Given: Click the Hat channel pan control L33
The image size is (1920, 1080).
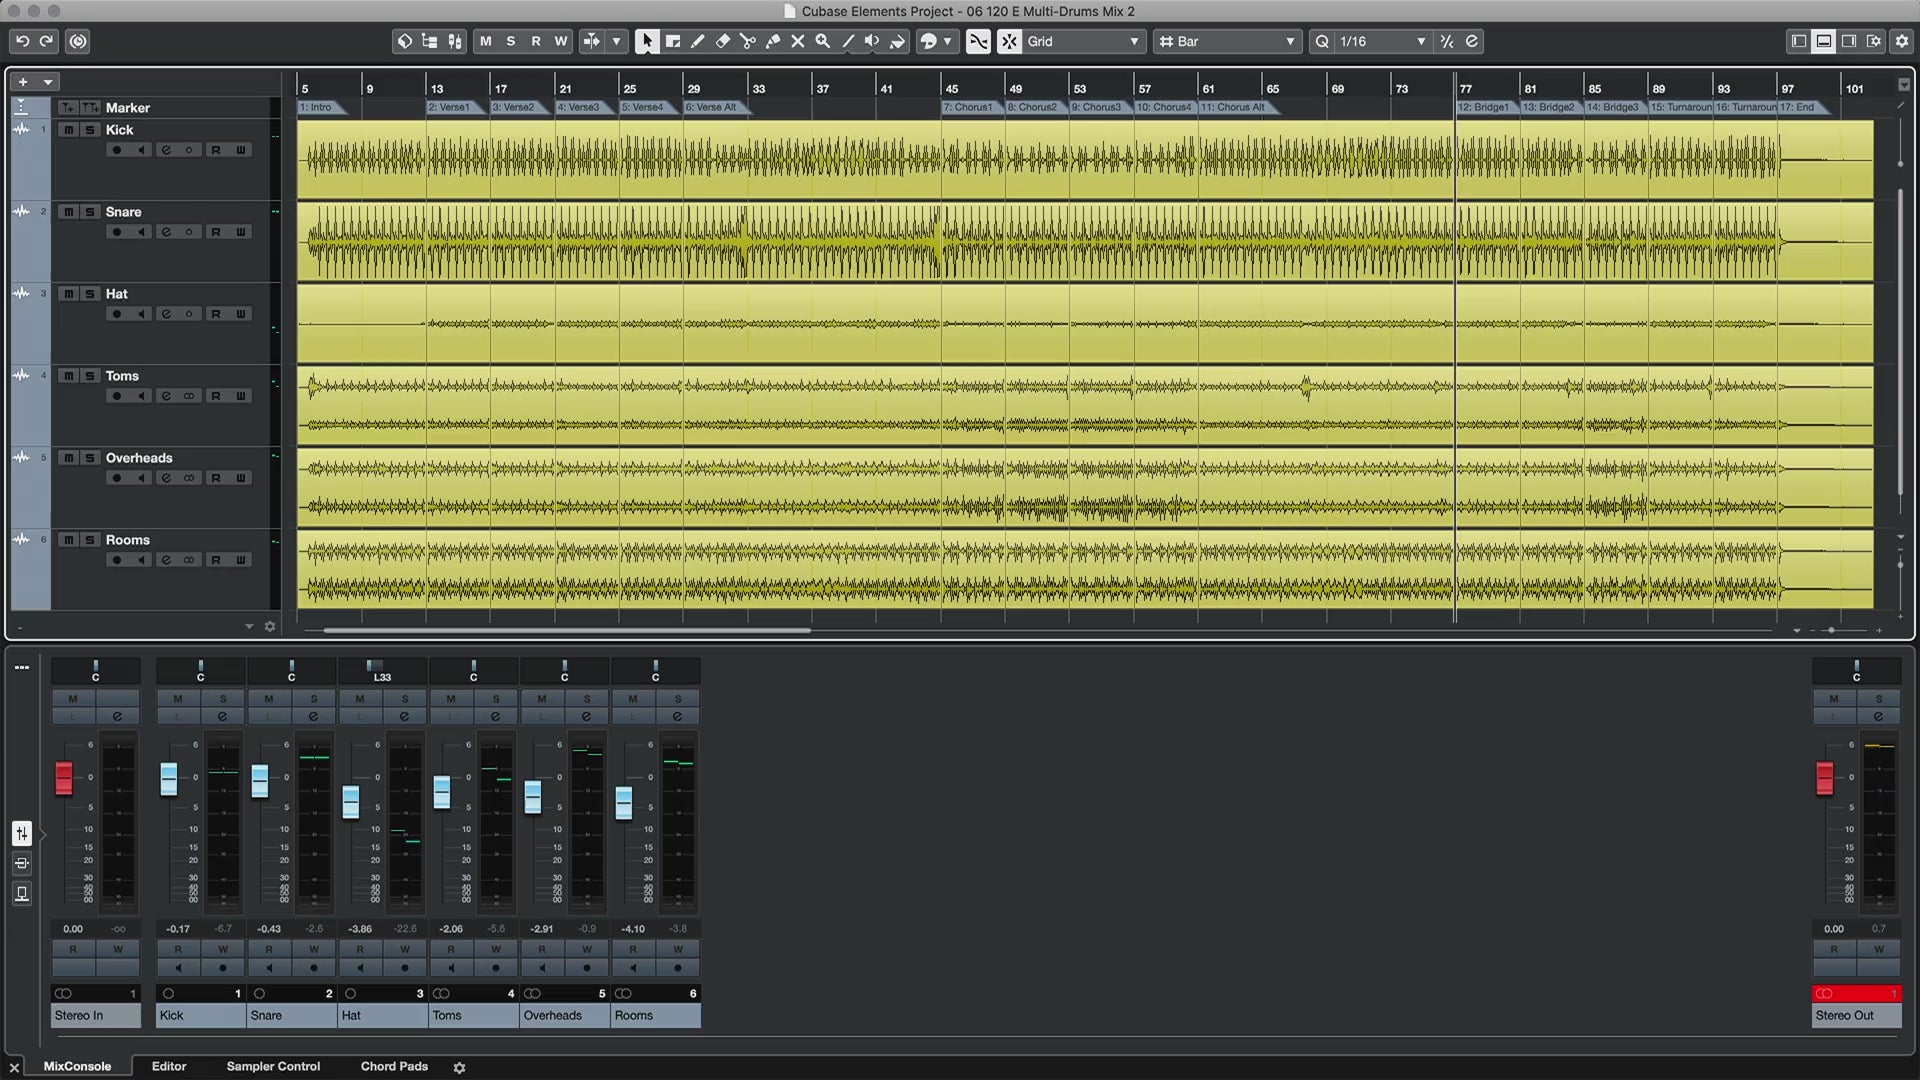Looking at the screenshot, I should tap(382, 671).
